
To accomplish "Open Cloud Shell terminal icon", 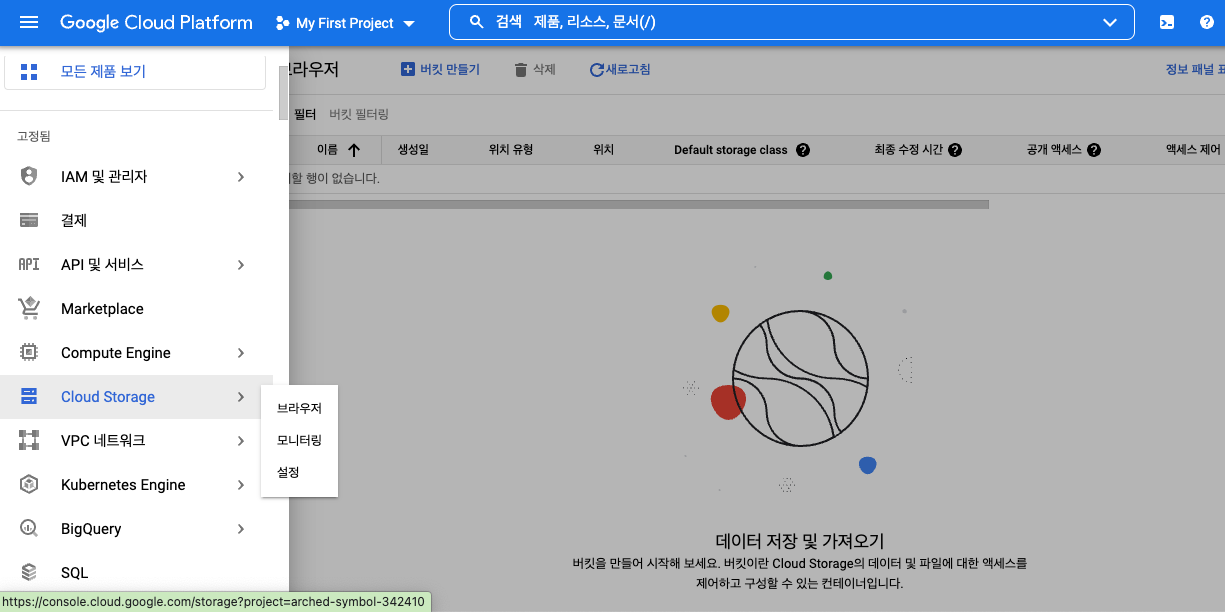I will 1166,22.
